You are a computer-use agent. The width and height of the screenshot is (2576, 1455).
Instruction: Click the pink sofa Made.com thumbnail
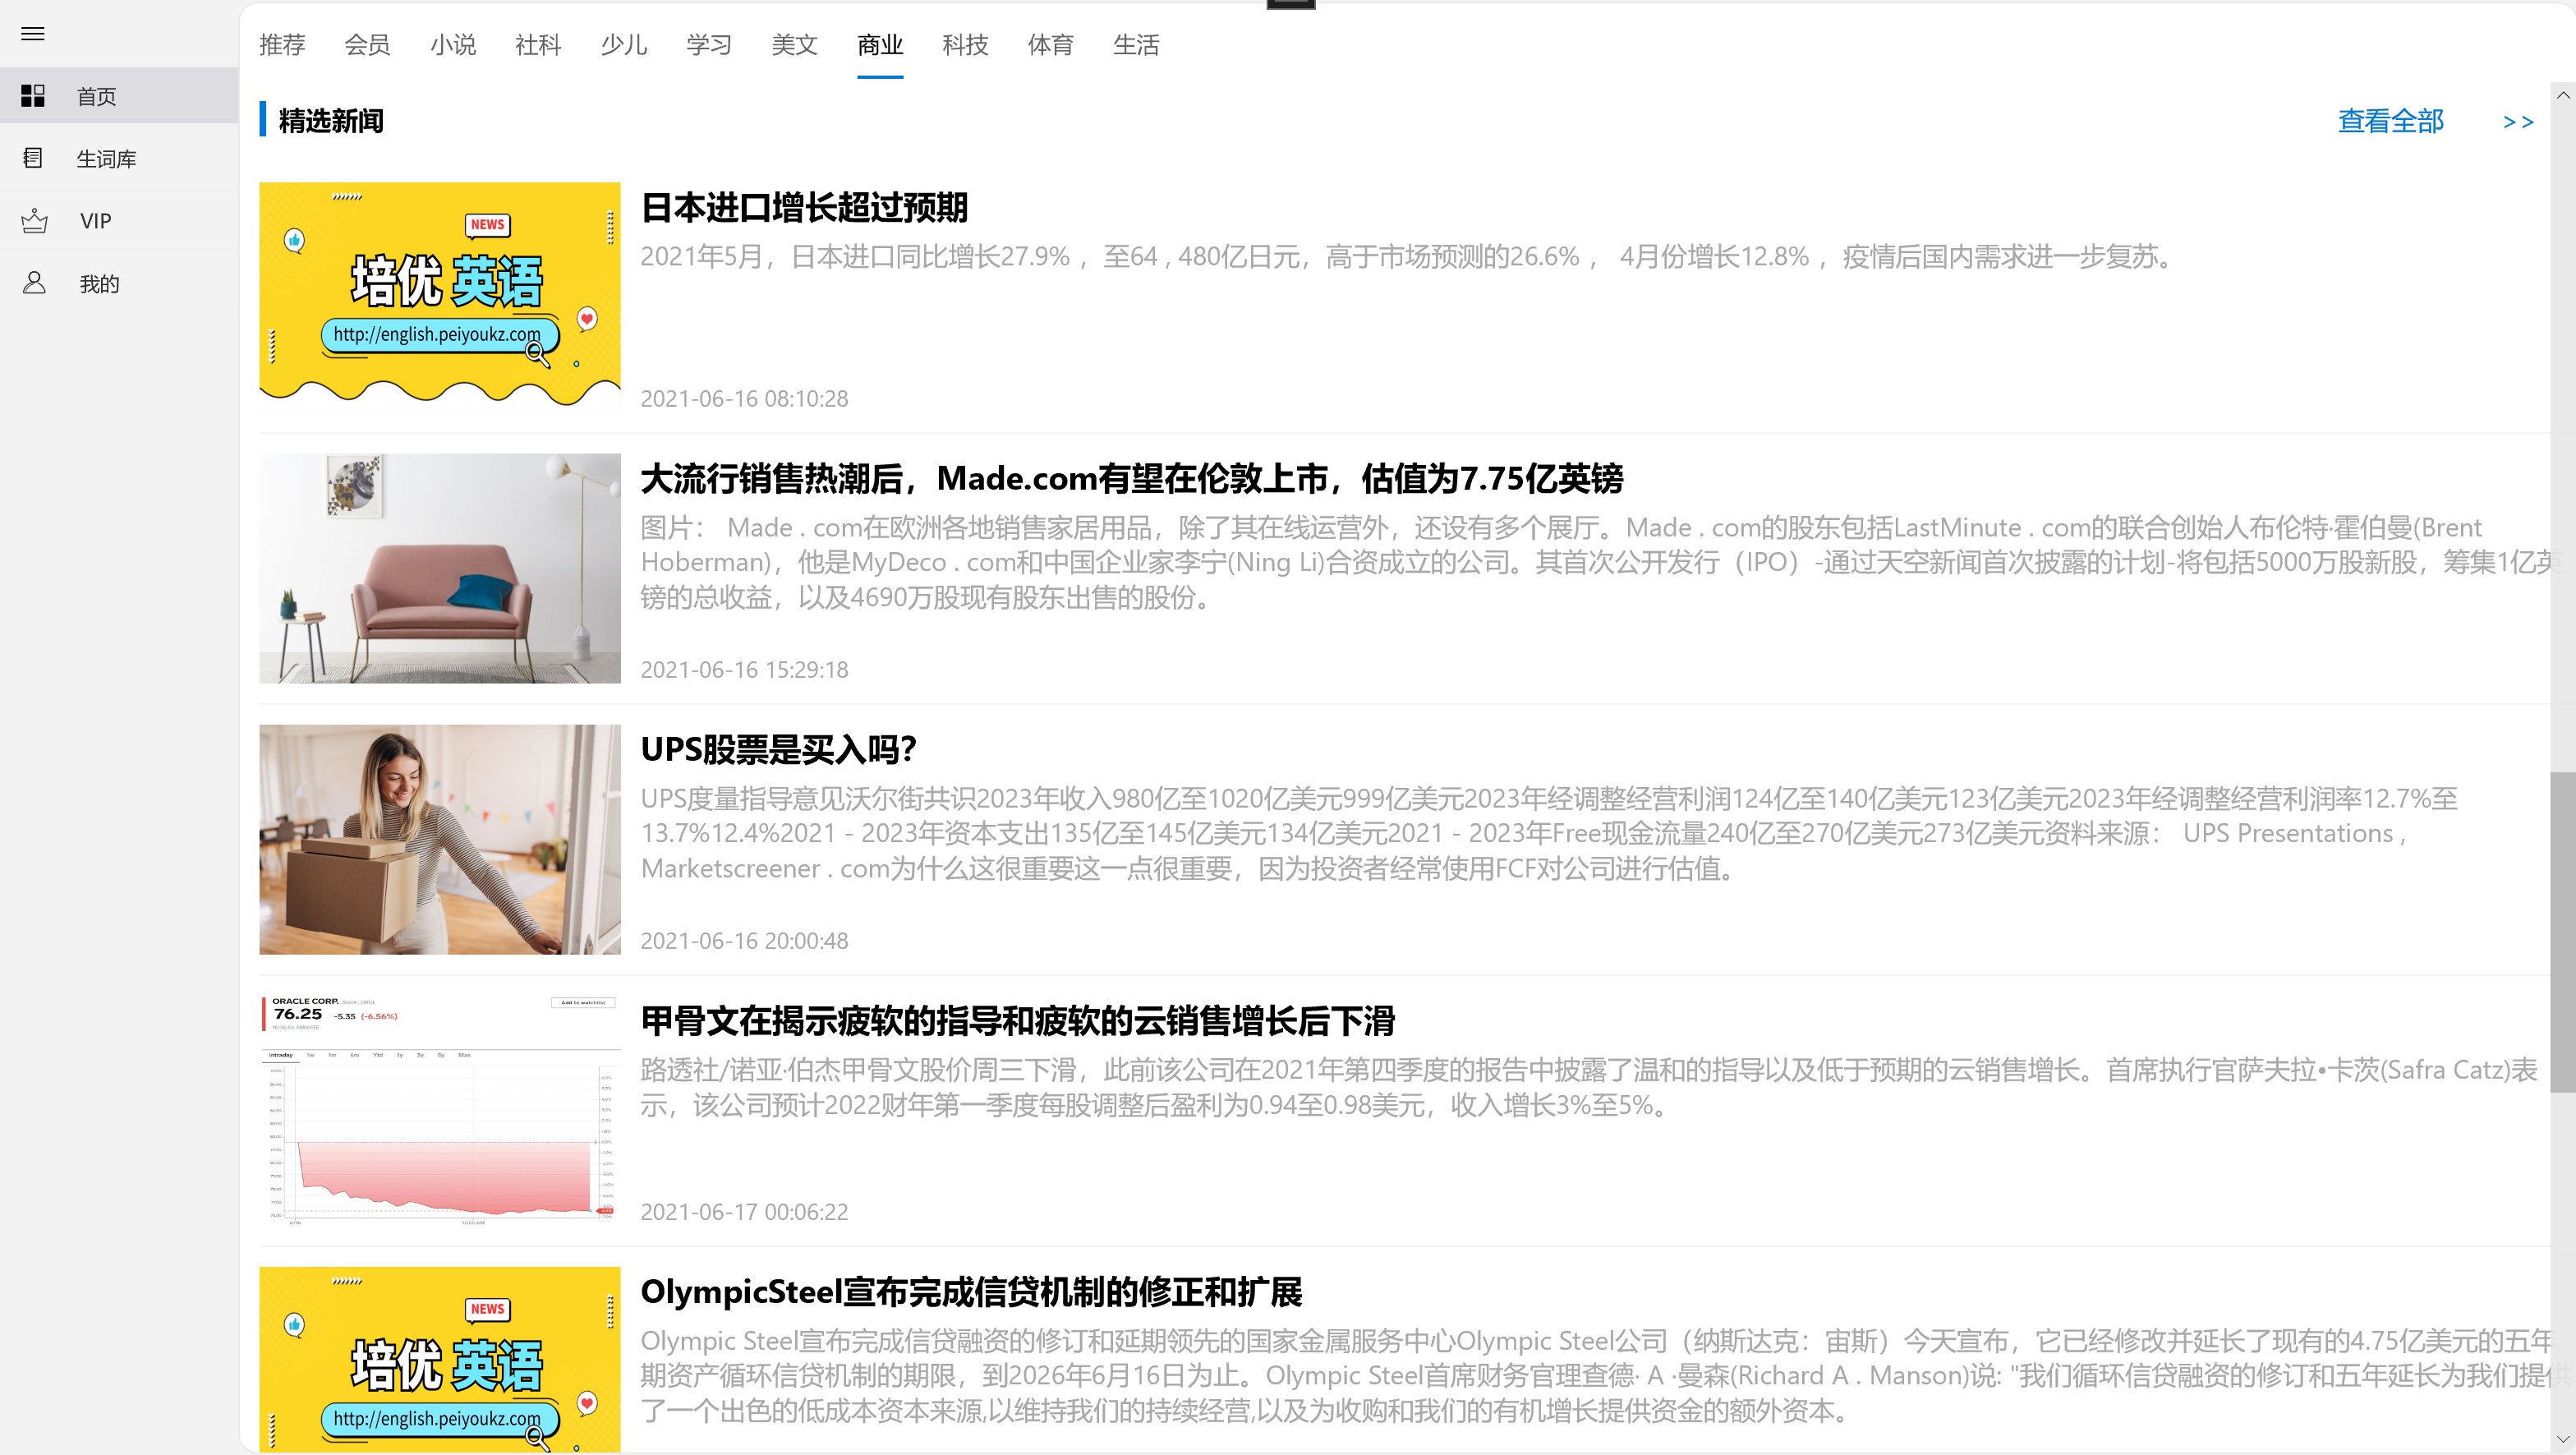[440, 568]
